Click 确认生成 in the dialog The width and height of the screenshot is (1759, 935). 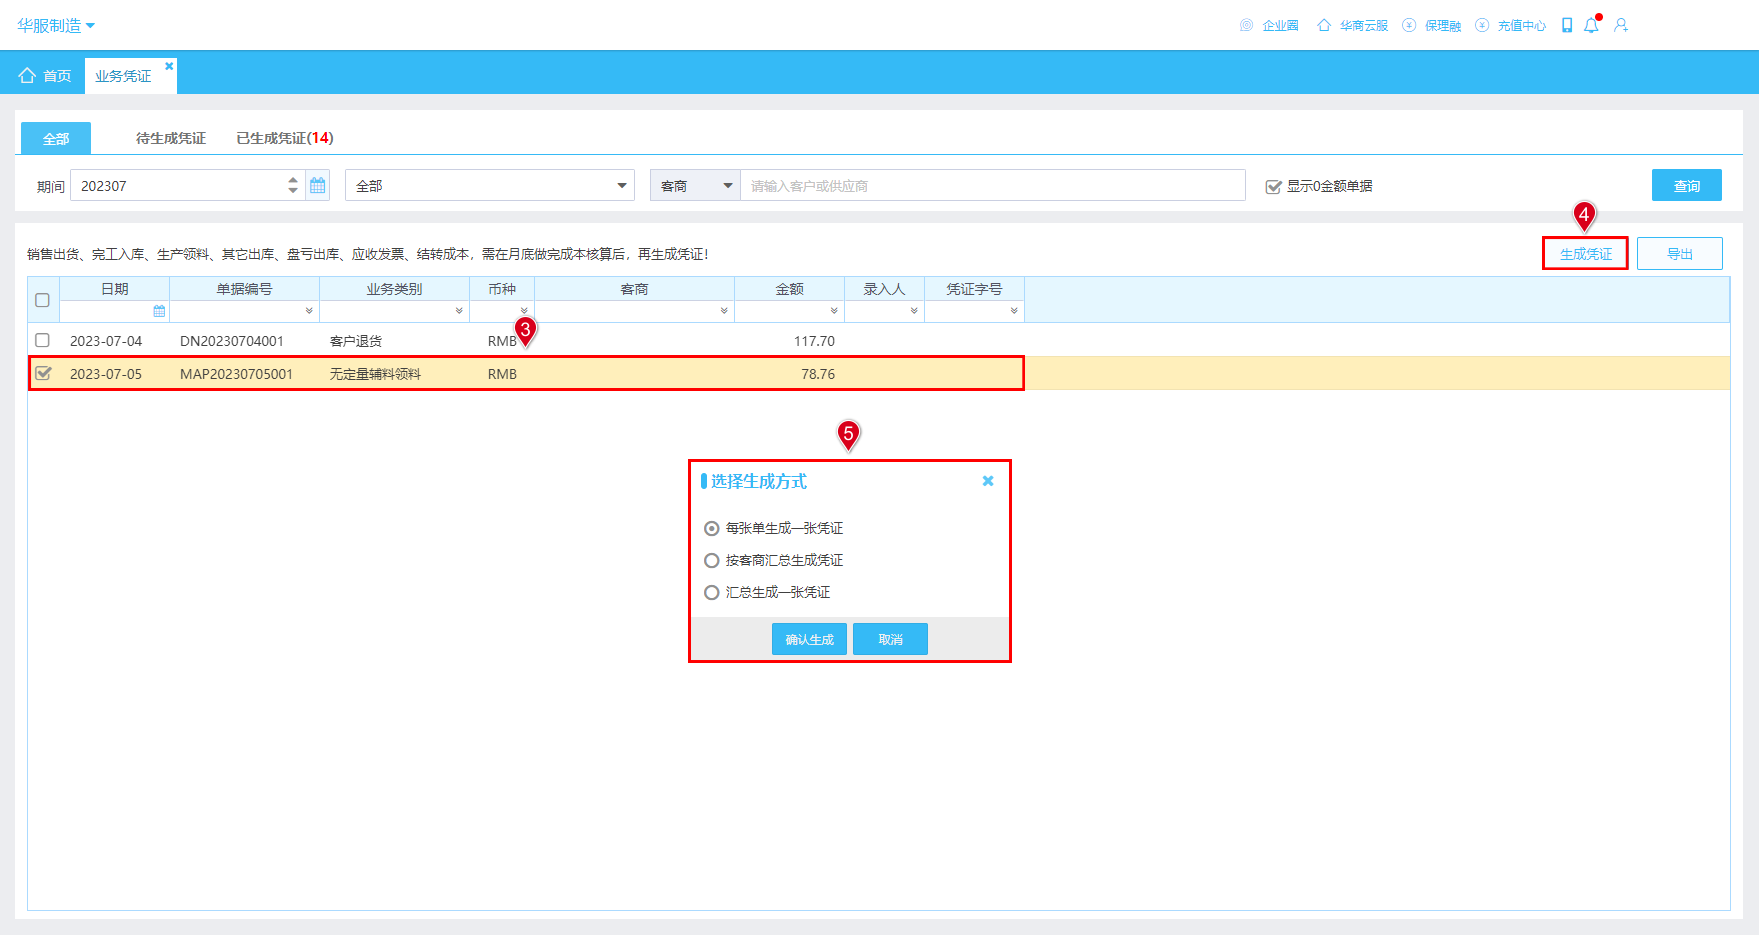809,639
